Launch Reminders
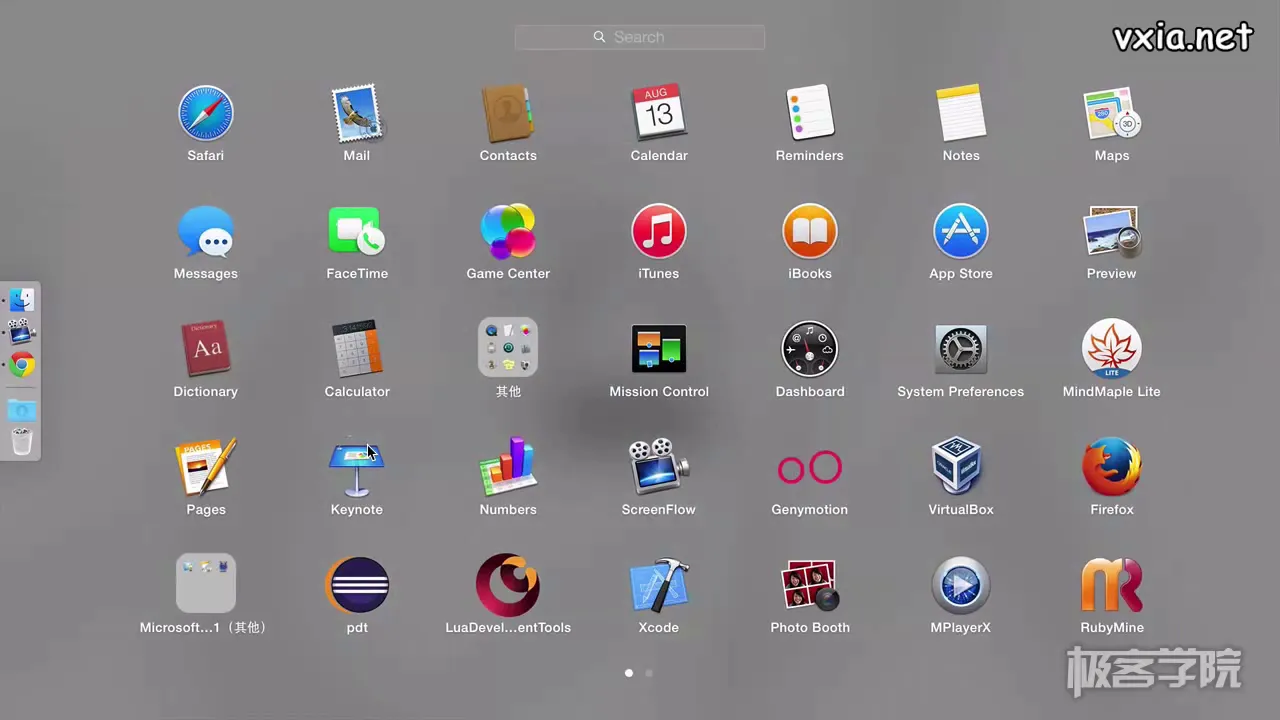1280x720 pixels. coord(810,113)
